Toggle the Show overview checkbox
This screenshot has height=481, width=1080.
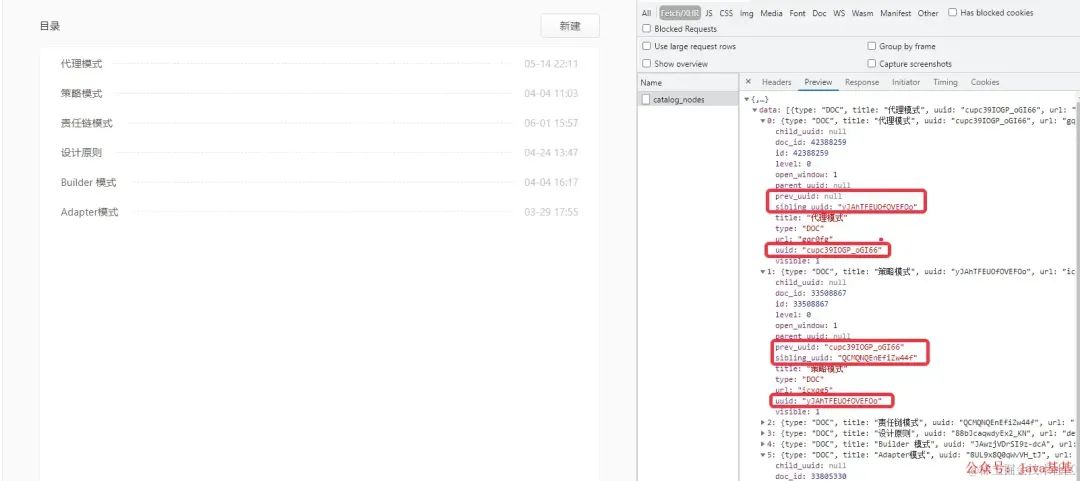point(646,63)
